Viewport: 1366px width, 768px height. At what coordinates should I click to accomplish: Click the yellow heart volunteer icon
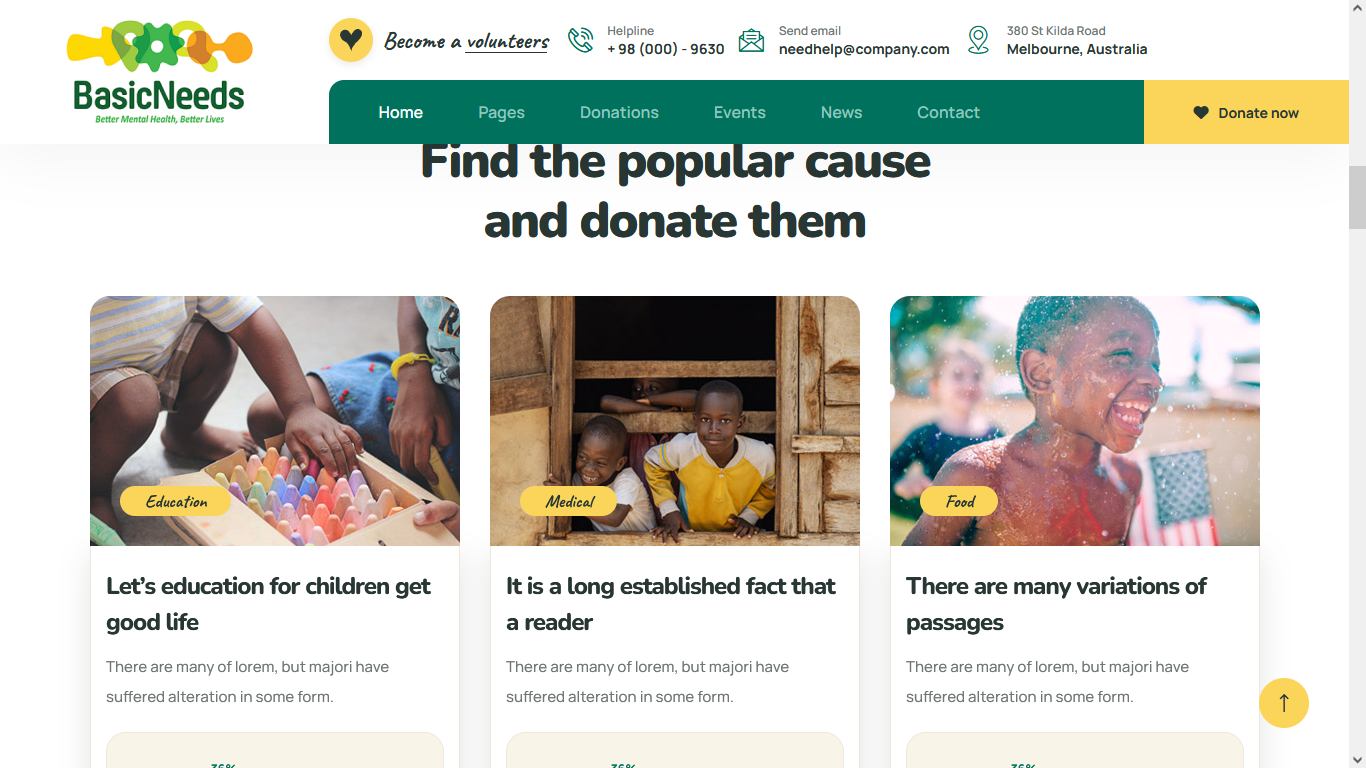coord(350,40)
